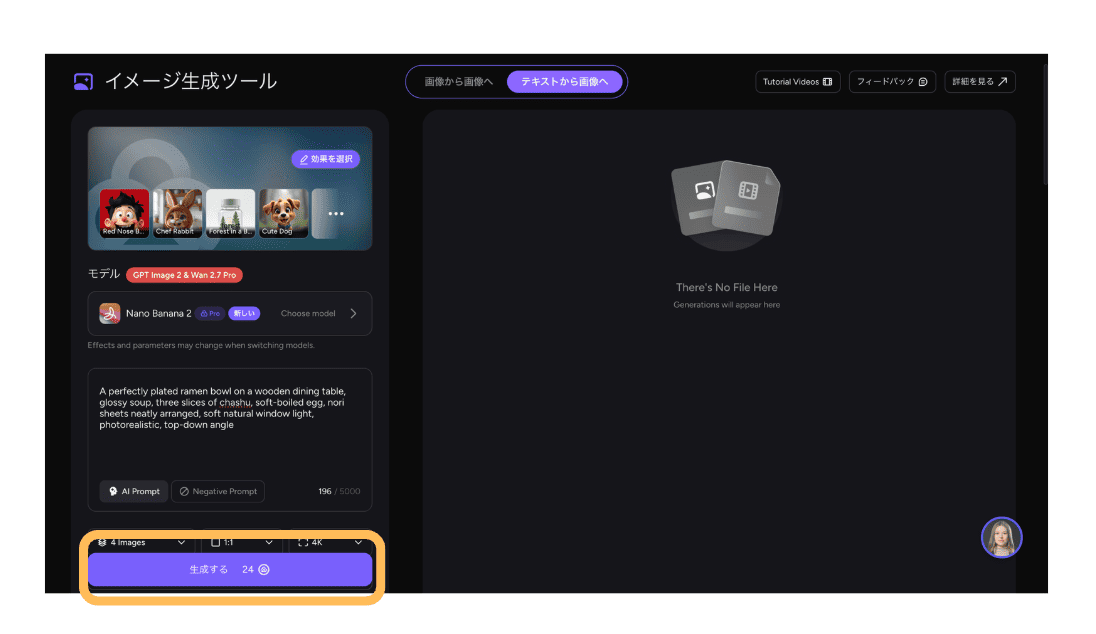Screen dimensions: 1096x634
Task: Open Tutorial Videos
Action: pyautogui.click(x=797, y=82)
